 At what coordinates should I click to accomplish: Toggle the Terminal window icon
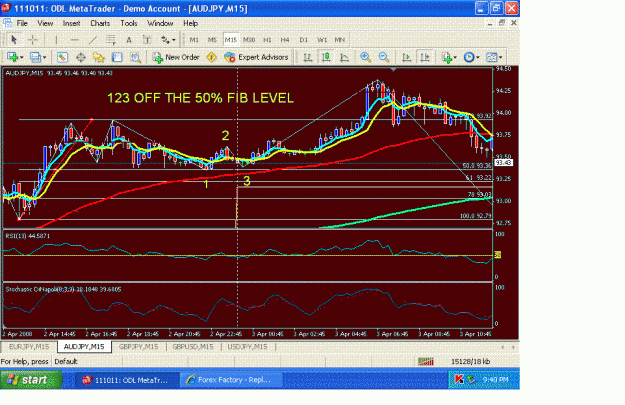click(x=117, y=57)
